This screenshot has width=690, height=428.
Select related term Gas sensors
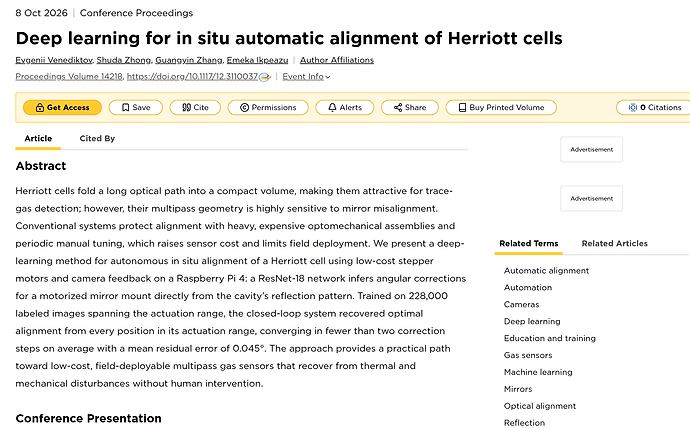(x=528, y=355)
